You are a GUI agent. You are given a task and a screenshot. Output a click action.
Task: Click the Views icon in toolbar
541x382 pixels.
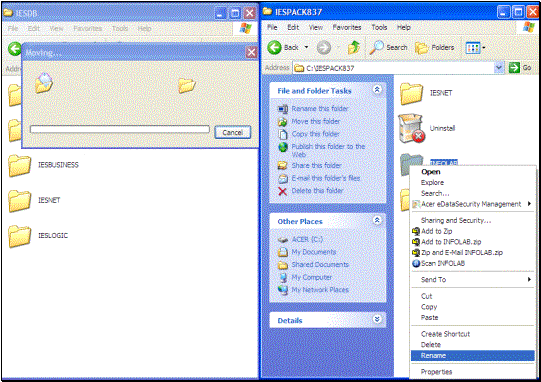[473, 48]
